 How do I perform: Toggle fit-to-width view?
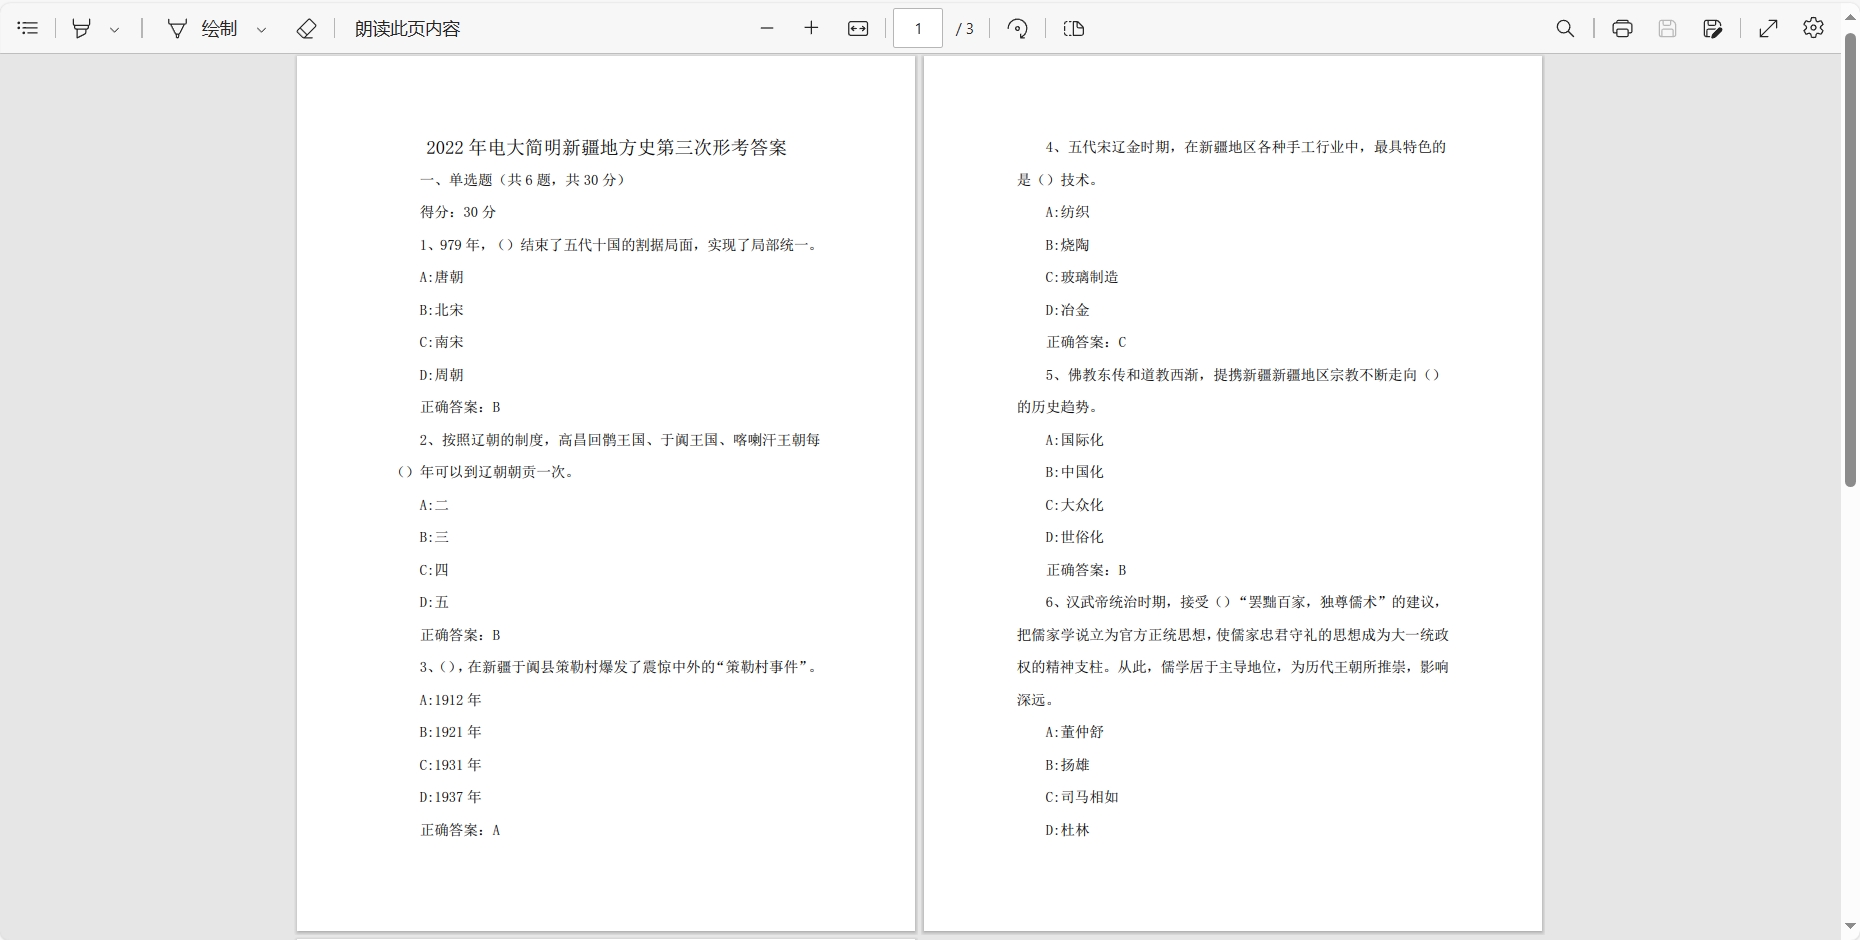[x=858, y=28]
